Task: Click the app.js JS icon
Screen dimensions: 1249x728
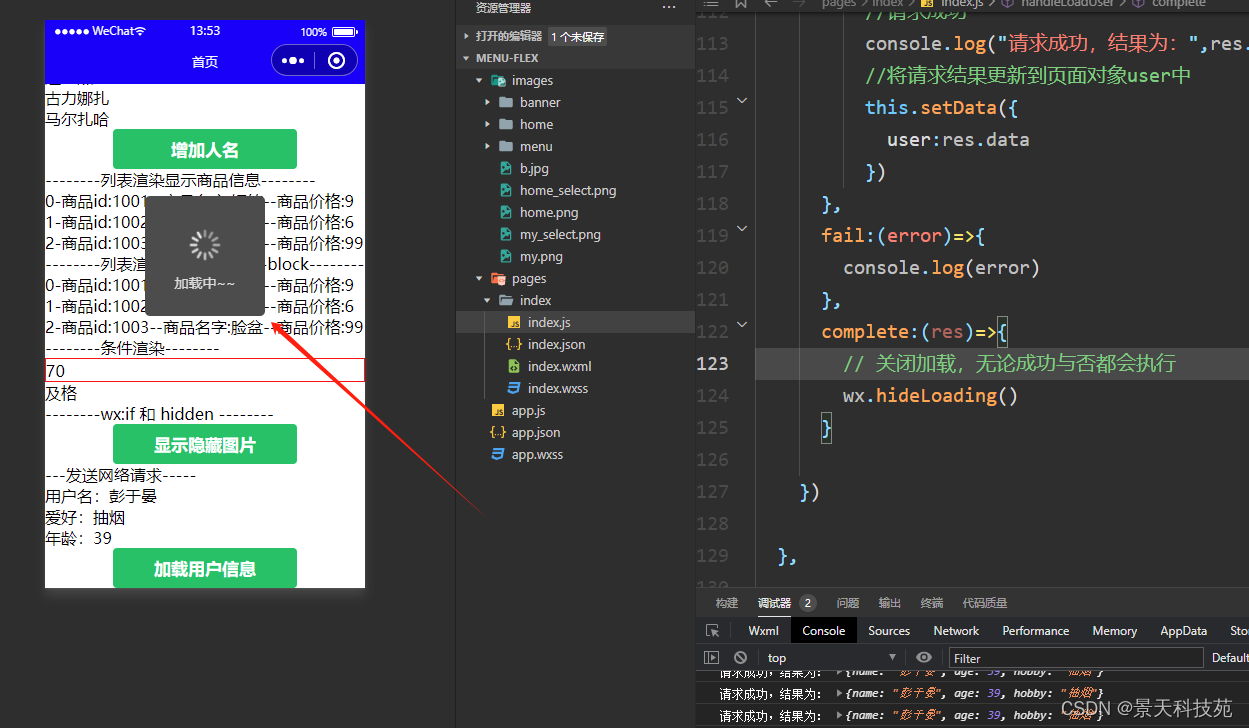Action: click(498, 410)
